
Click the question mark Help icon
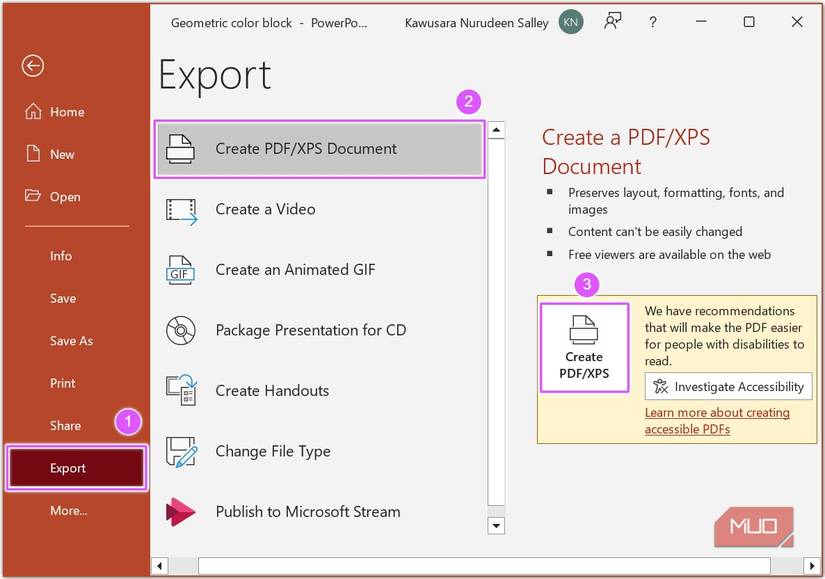653,22
